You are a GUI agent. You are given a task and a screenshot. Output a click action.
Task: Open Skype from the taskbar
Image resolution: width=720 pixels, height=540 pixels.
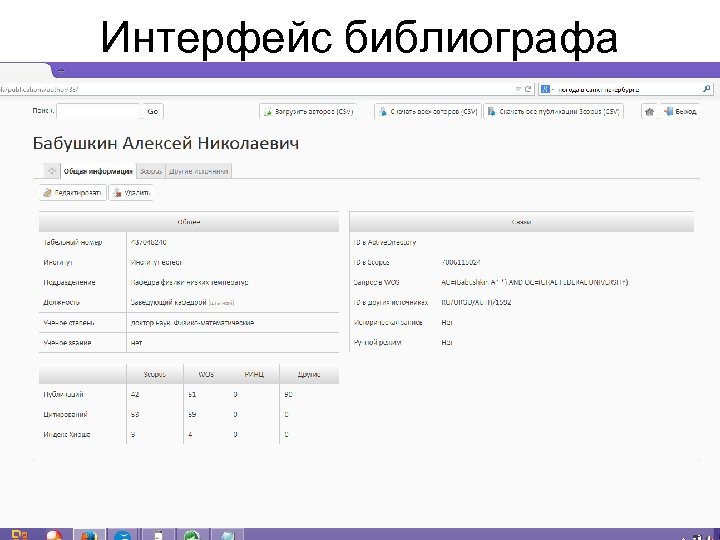click(123, 535)
